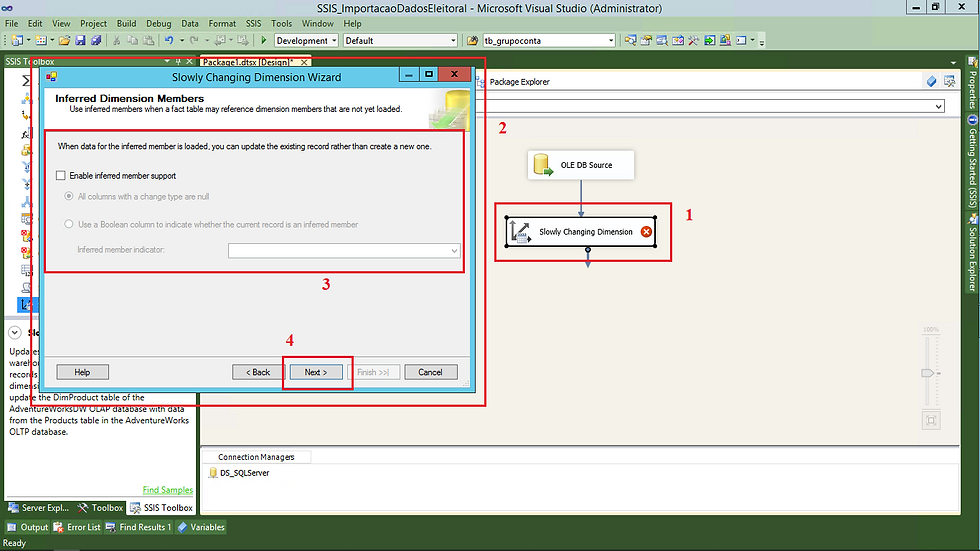
Task: Click the fit-to-window icon below the zoom slider
Action: 931,420
